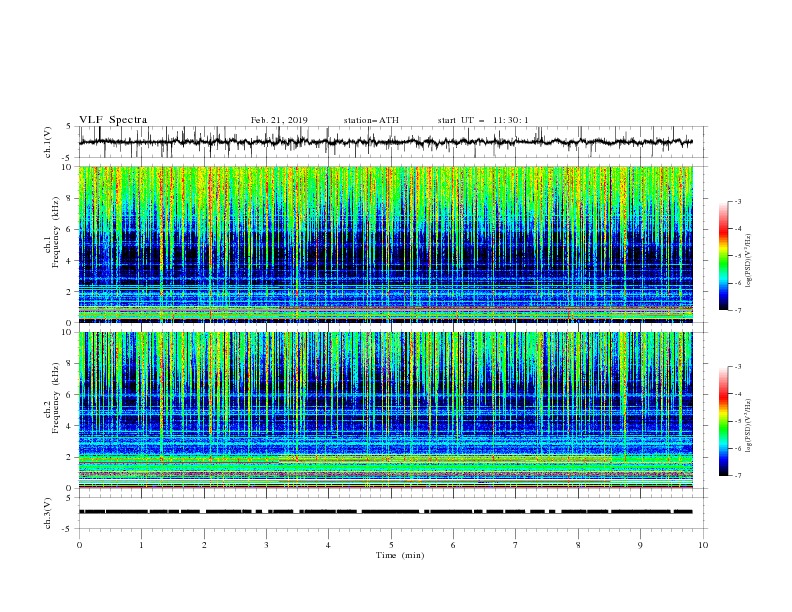Image resolution: width=792 pixels, height=612 pixels.
Task: Click the "VLF Spectra" title text
Action: (113, 120)
